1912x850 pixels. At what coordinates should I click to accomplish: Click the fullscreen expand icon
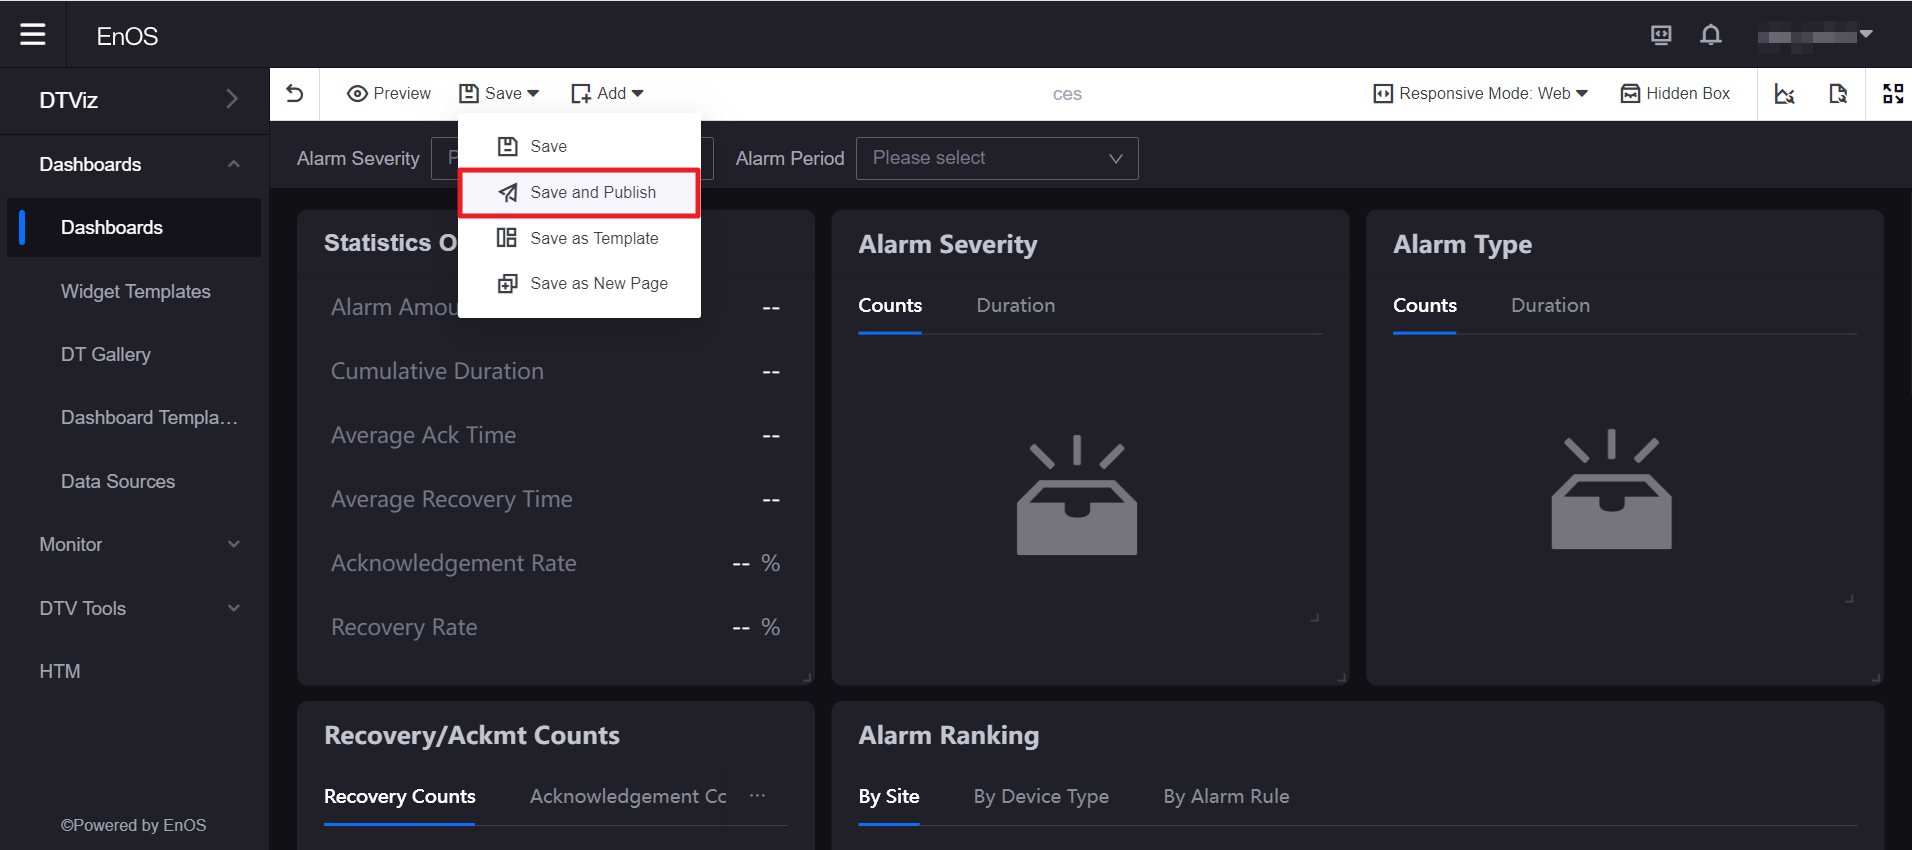pos(1893,93)
